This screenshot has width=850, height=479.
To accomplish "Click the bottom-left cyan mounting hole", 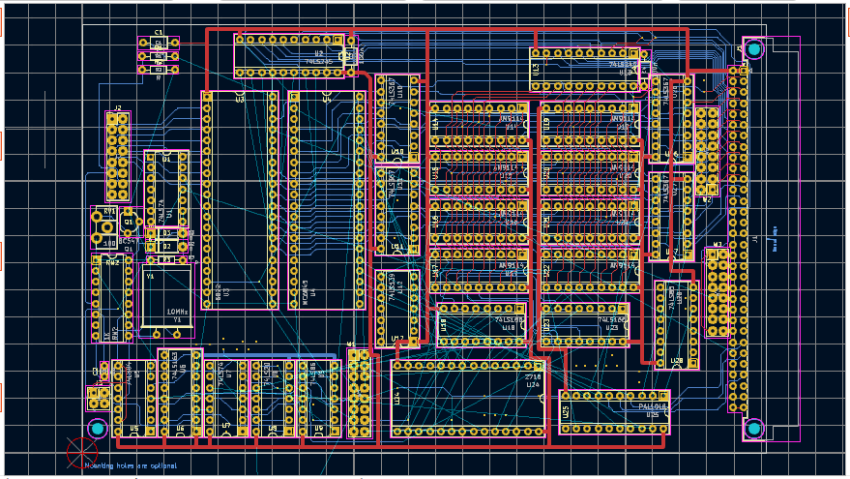I will pyautogui.click(x=98, y=429).
